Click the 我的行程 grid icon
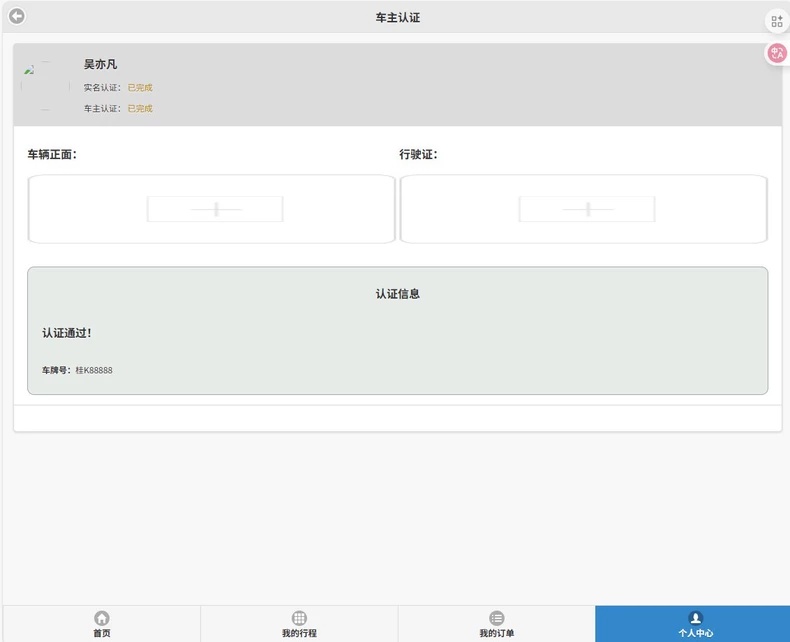The width and height of the screenshot is (790, 642). [x=299, y=618]
